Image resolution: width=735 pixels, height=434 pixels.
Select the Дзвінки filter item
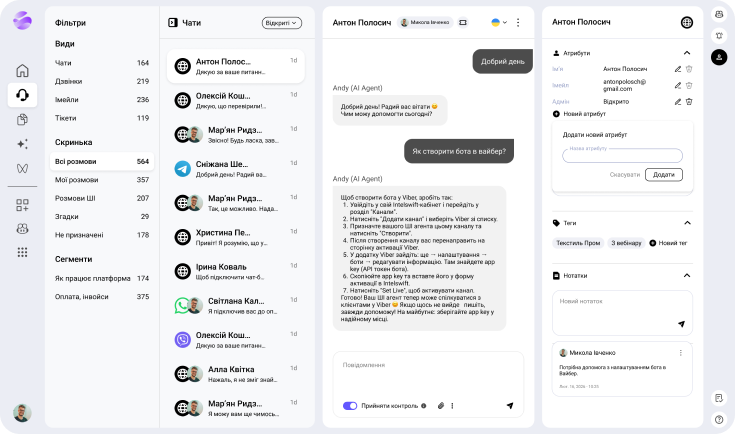coord(70,81)
